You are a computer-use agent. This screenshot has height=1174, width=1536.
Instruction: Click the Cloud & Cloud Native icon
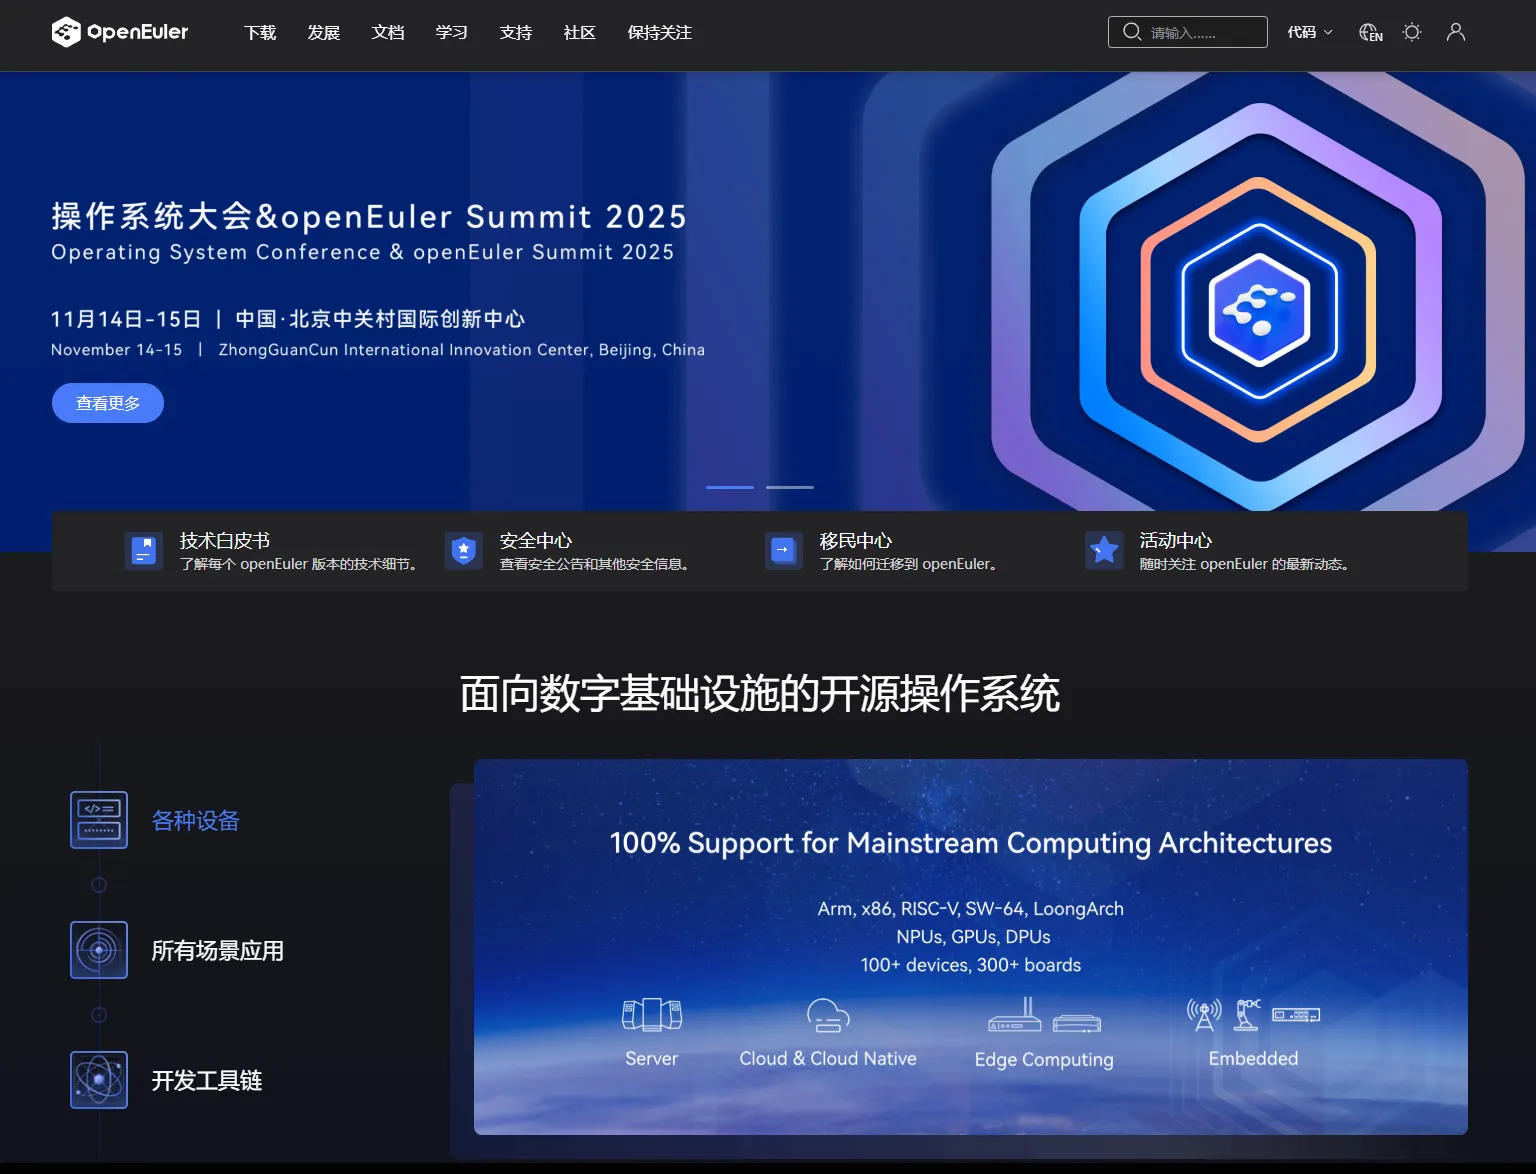point(828,1015)
